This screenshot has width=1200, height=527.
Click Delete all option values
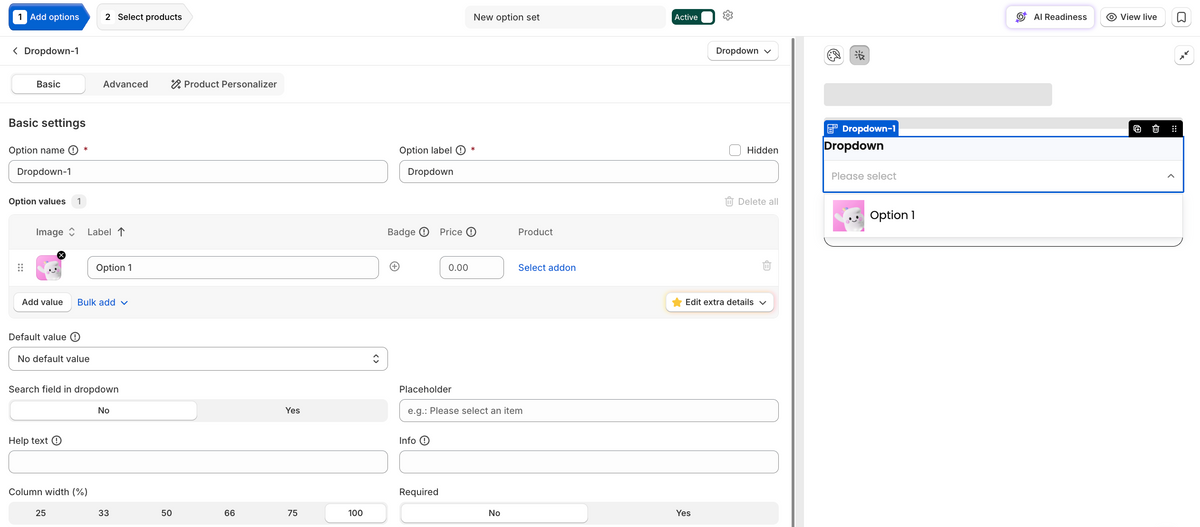pyautogui.click(x=751, y=201)
